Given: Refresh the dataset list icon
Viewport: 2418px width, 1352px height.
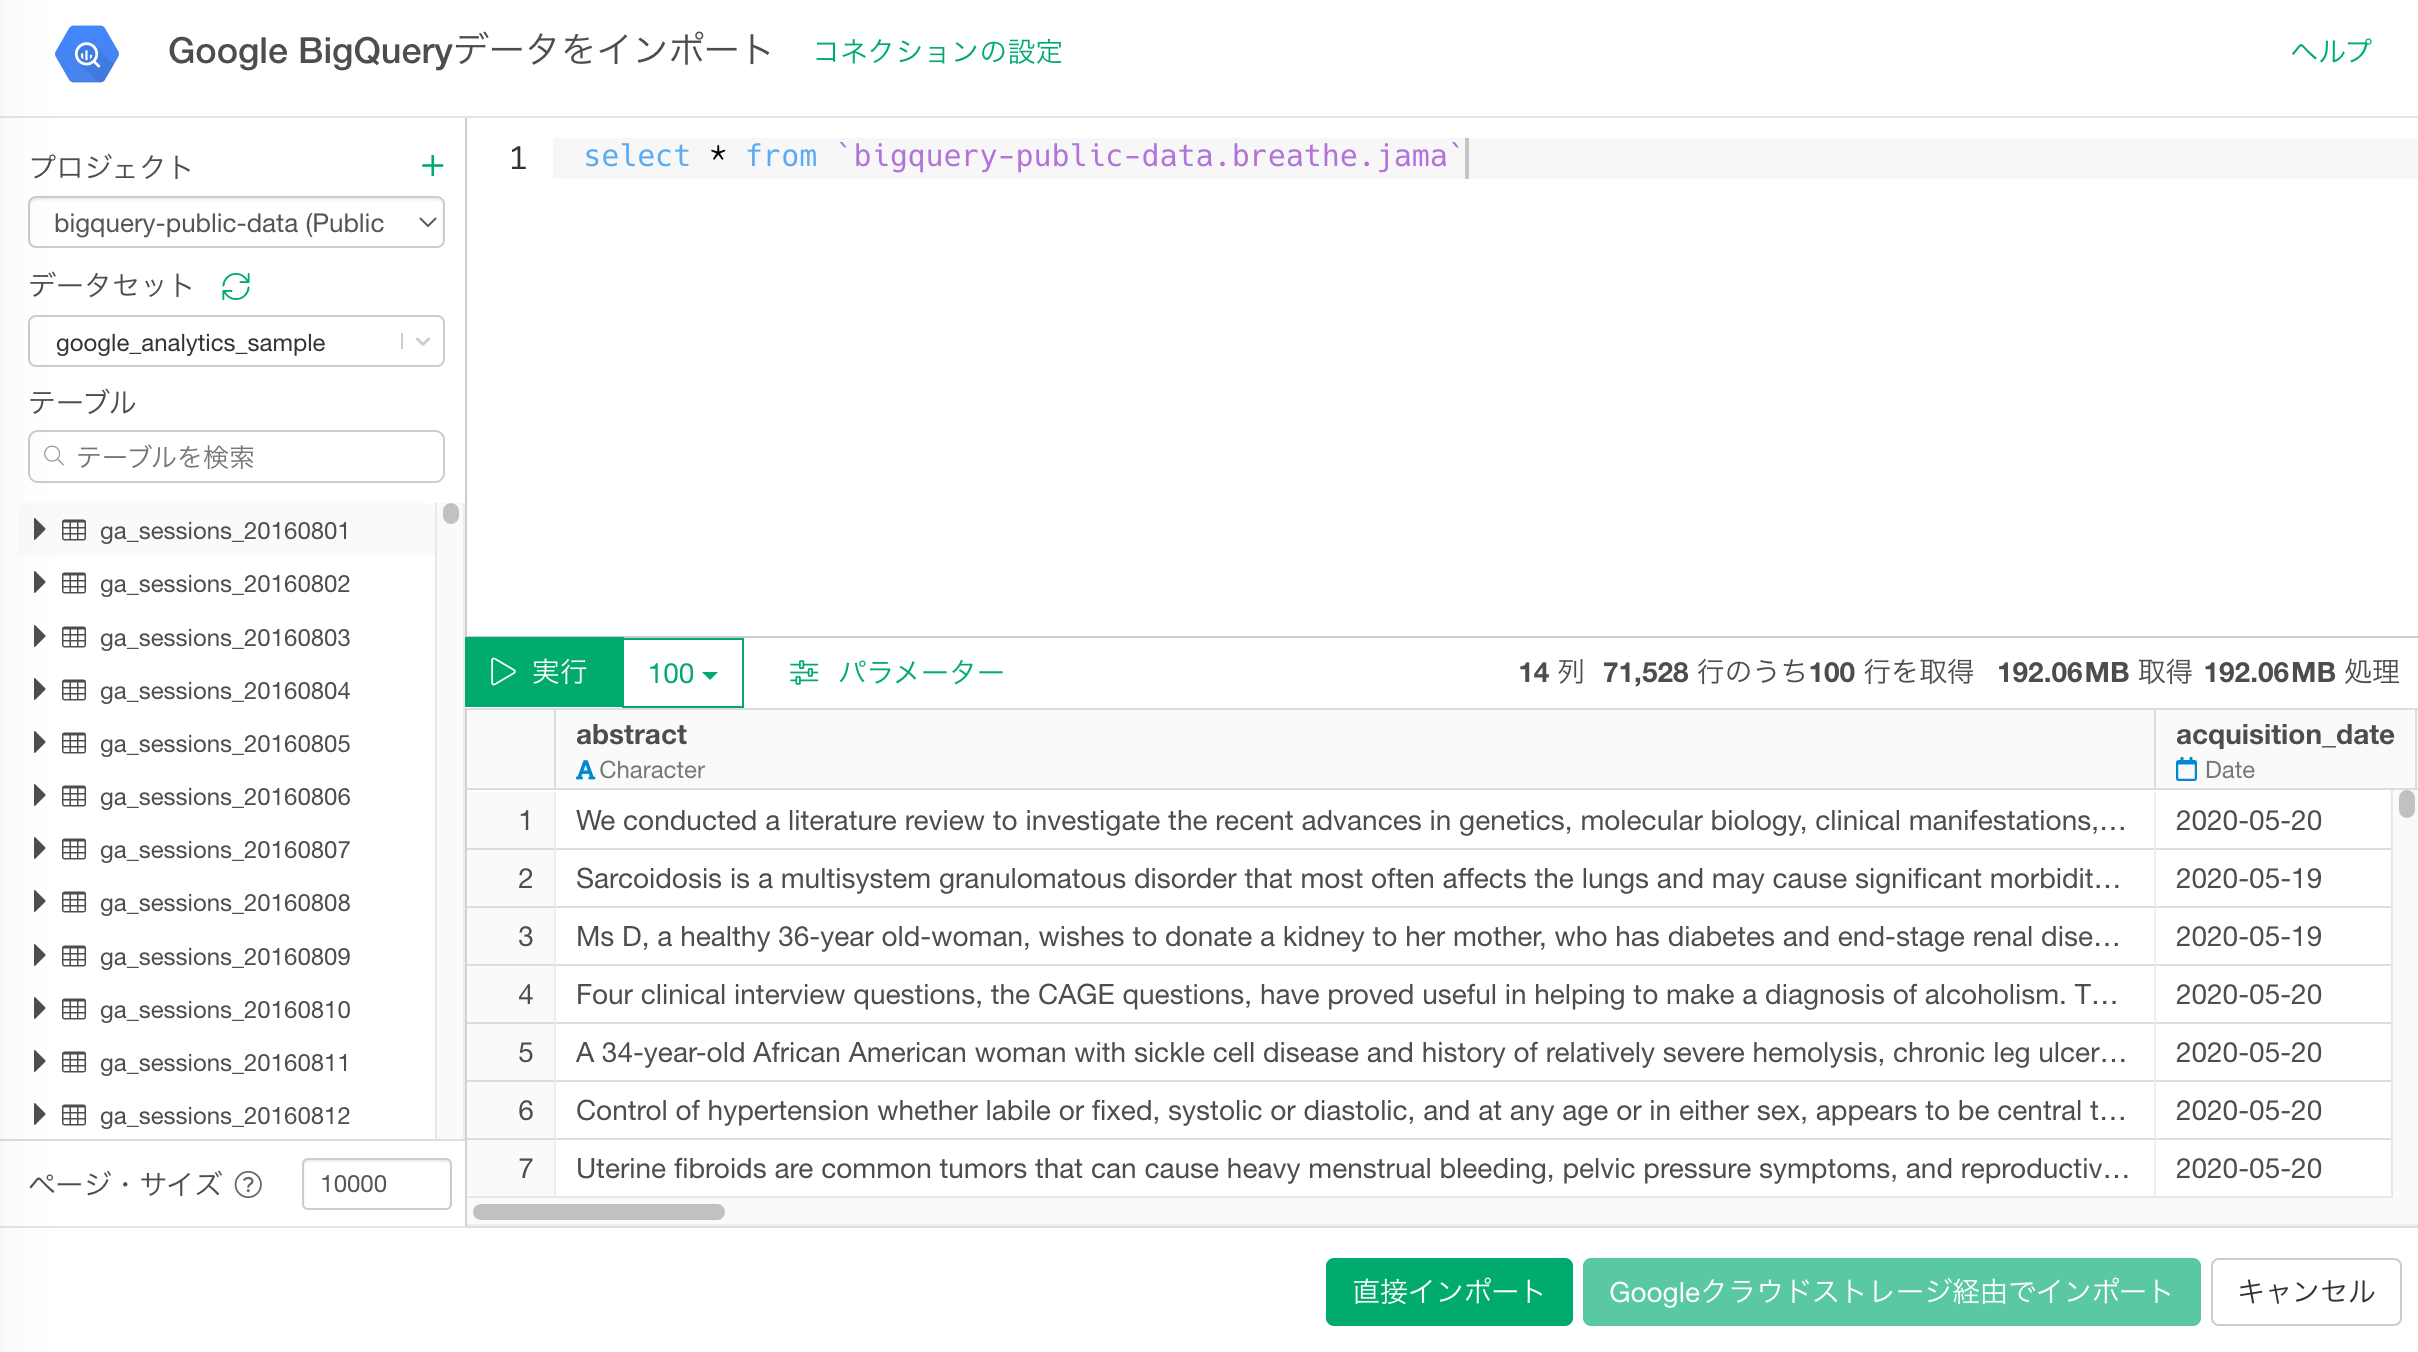Looking at the screenshot, I should pos(236,286).
